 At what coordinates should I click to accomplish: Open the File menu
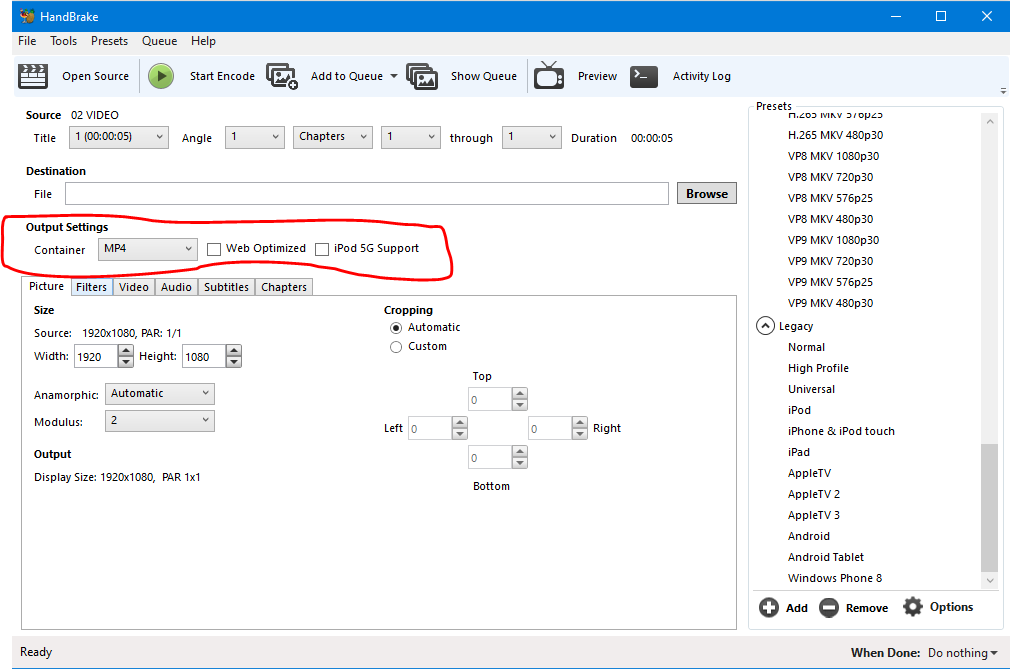point(27,41)
